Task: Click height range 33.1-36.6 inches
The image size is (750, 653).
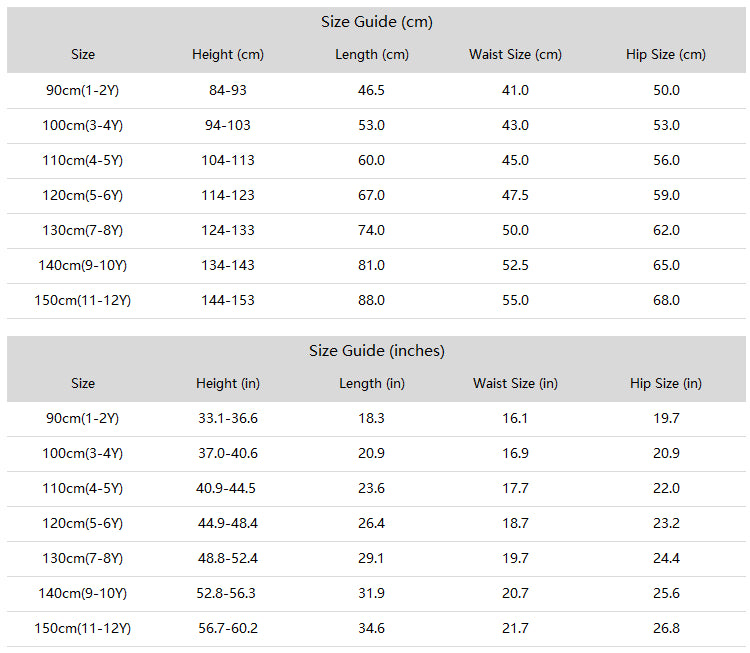Action: pos(228,418)
